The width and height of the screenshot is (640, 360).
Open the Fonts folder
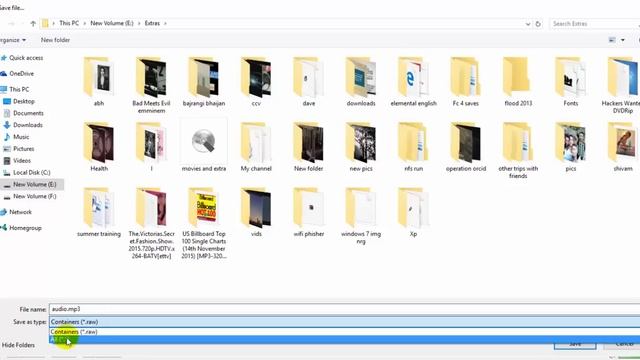pos(571,82)
